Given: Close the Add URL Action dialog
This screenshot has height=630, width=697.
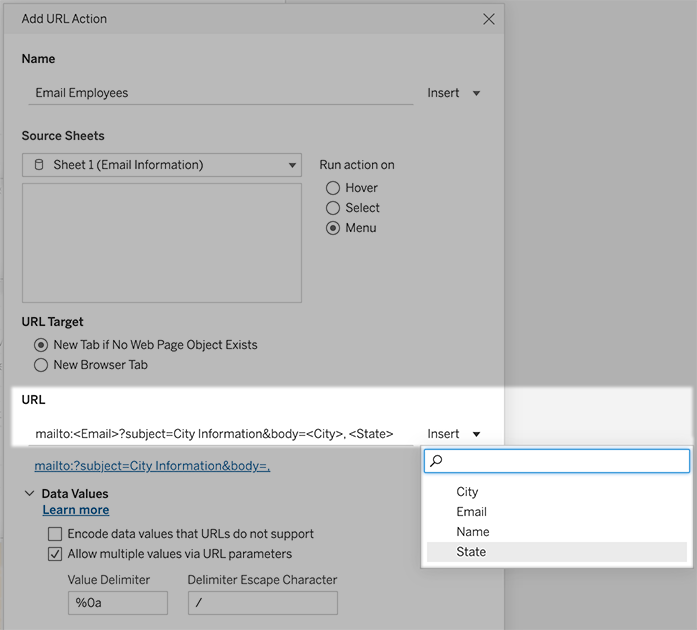Looking at the screenshot, I should click(489, 19).
